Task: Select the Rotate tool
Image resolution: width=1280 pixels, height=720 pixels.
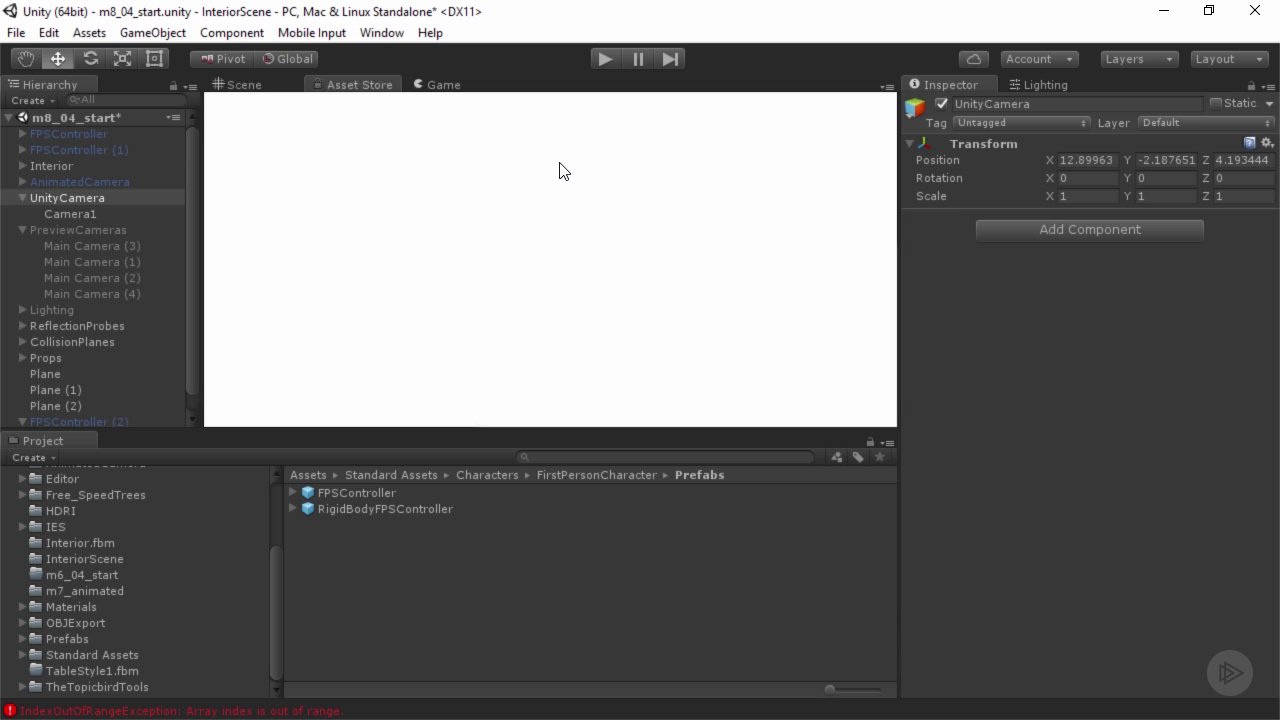Action: [90, 59]
